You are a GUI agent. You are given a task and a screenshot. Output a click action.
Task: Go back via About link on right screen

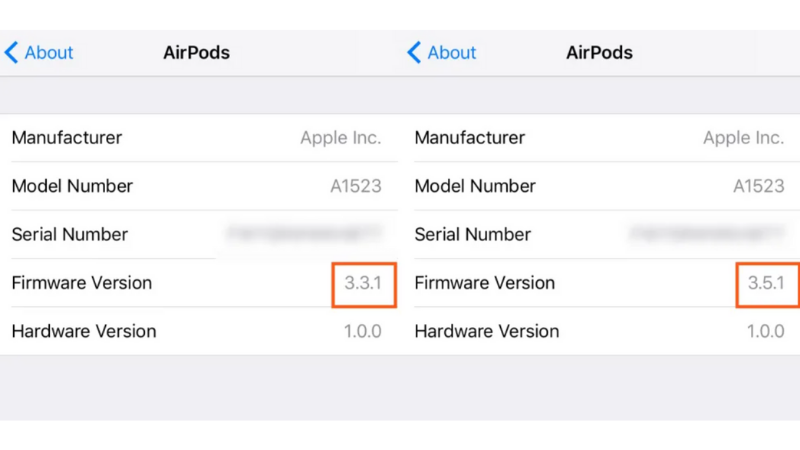pos(452,53)
